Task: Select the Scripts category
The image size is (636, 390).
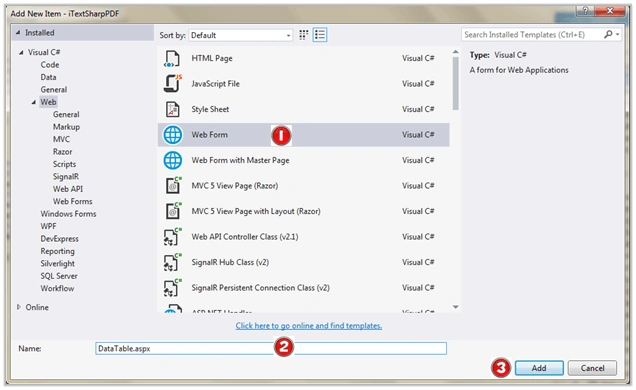Action: [64, 164]
